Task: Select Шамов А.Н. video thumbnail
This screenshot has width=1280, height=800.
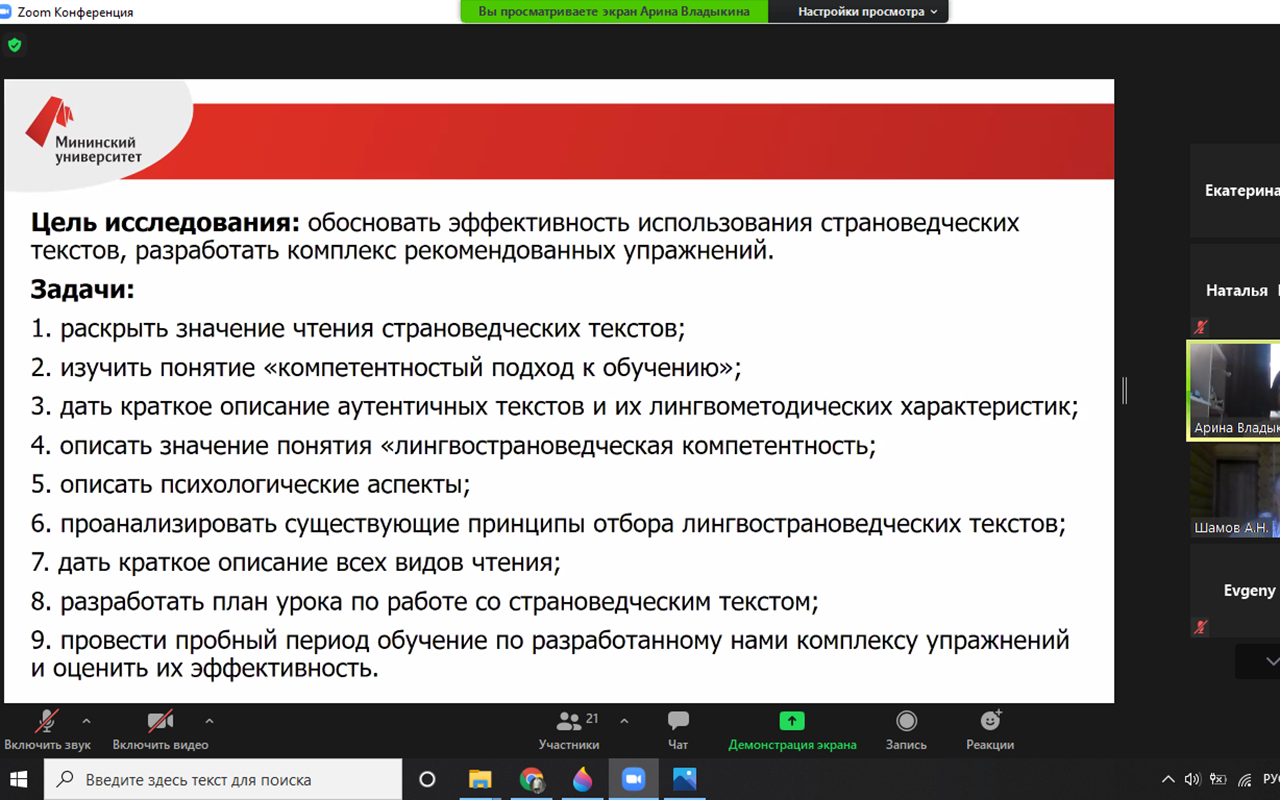Action: [x=1235, y=491]
